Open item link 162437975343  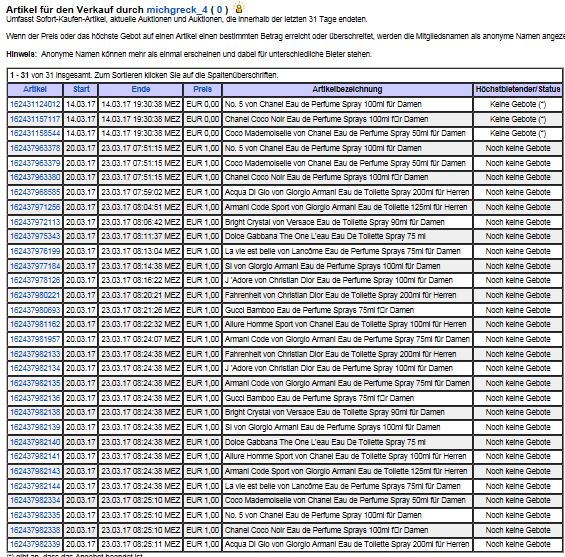pyautogui.click(x=35, y=236)
